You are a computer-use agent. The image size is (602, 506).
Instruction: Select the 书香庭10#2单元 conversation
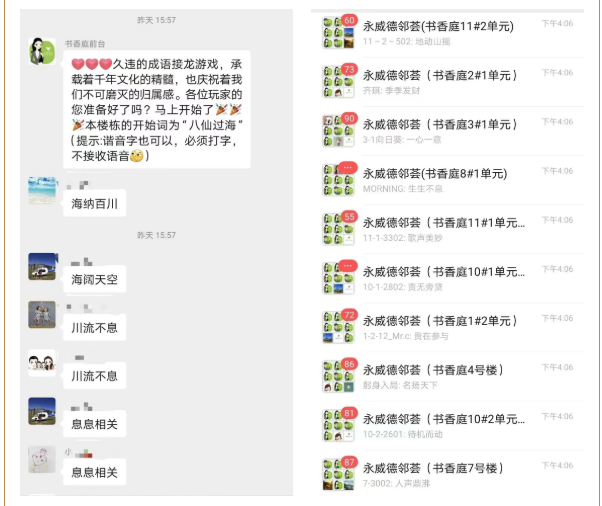(452, 426)
